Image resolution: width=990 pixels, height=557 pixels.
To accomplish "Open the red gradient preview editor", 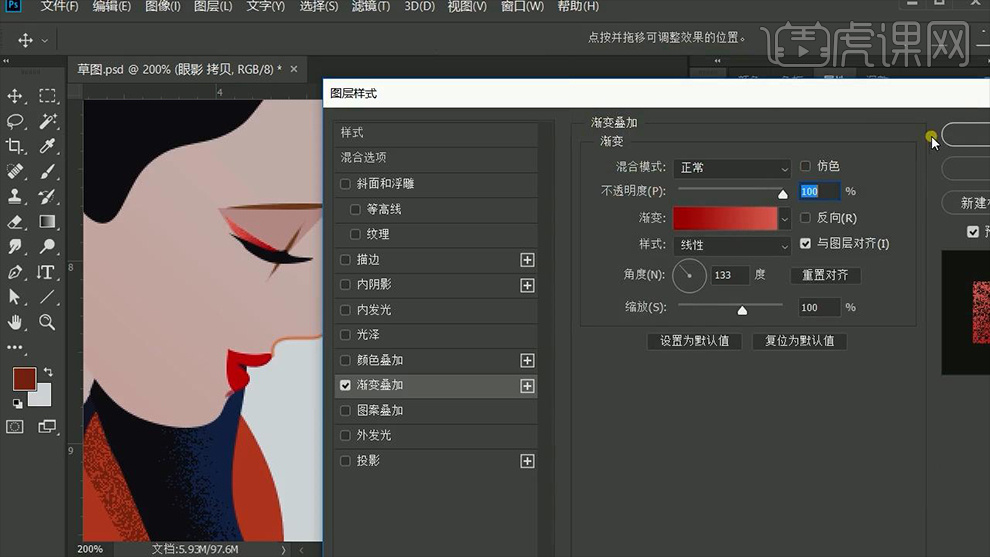I will [725, 218].
